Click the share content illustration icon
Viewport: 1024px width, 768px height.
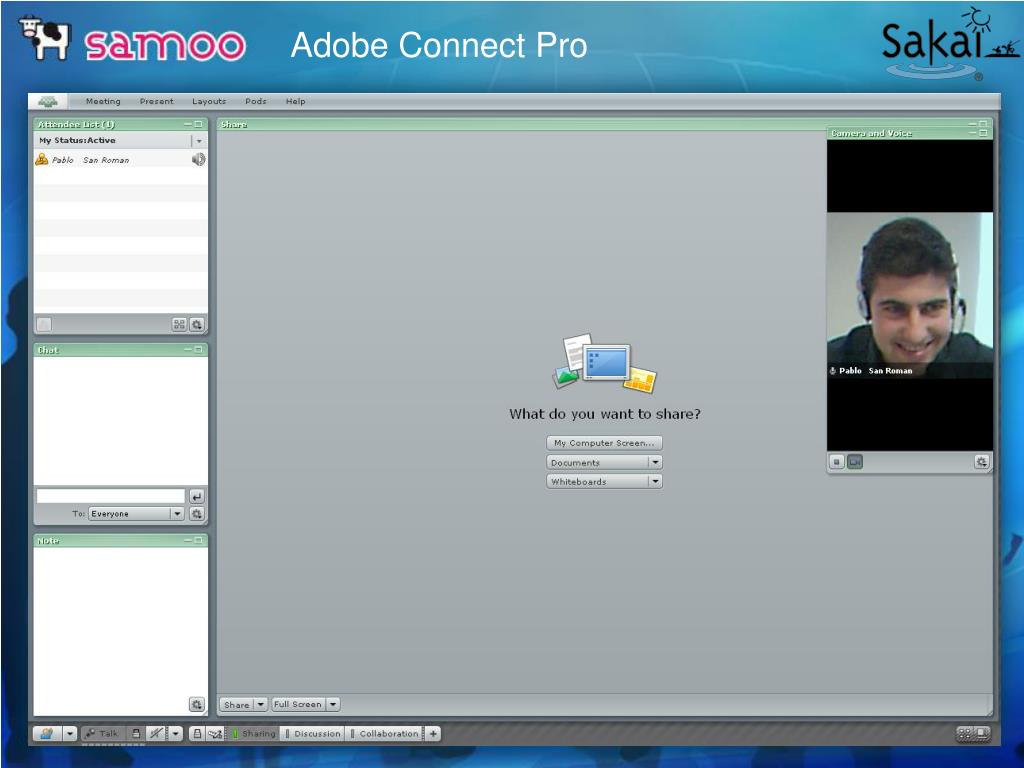pos(604,363)
